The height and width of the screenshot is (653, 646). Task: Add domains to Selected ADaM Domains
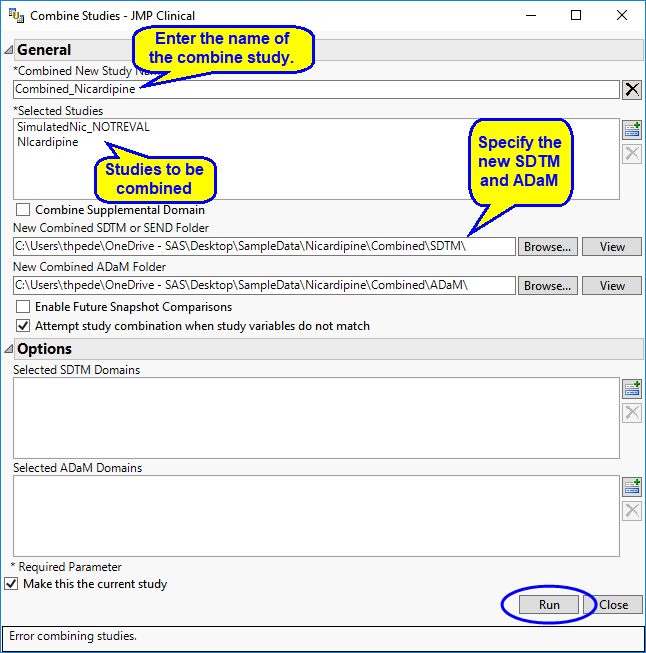coord(632,487)
